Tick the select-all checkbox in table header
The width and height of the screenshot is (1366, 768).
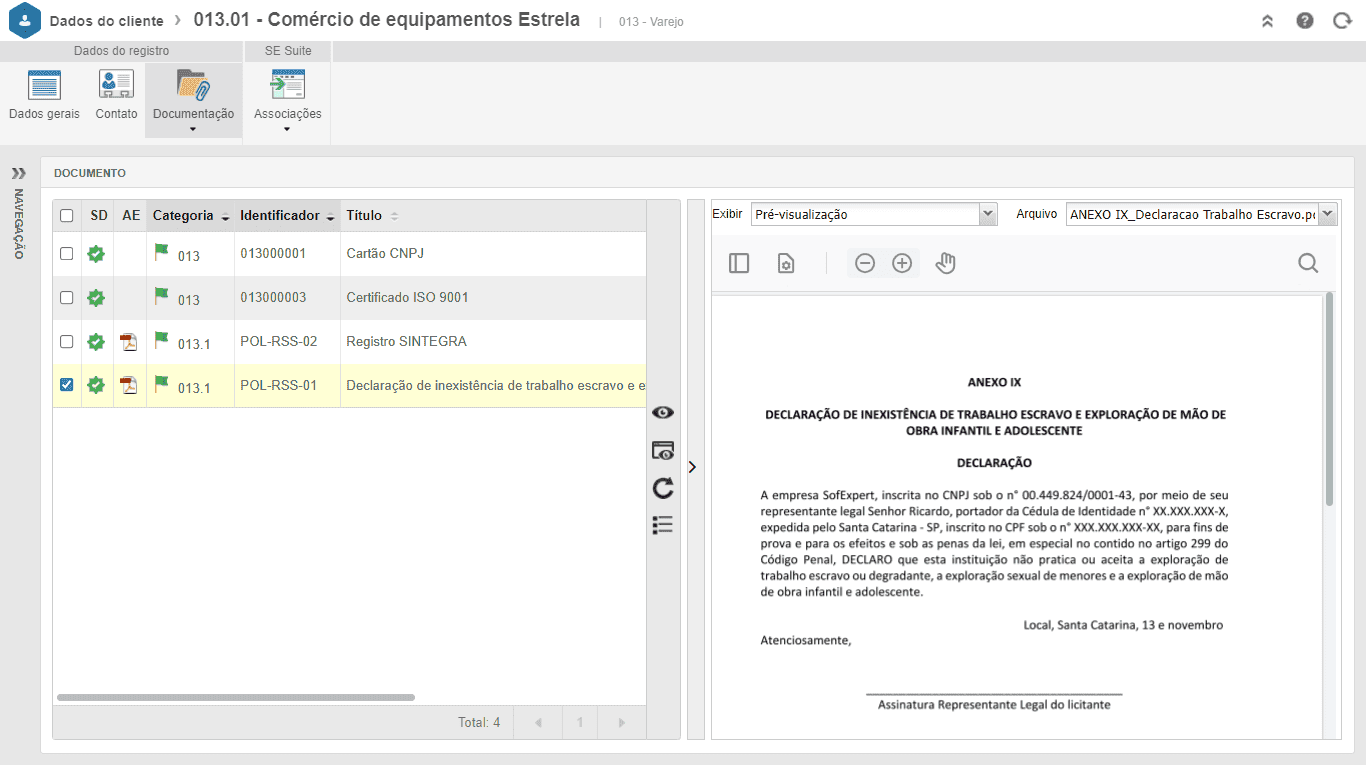(x=67, y=216)
